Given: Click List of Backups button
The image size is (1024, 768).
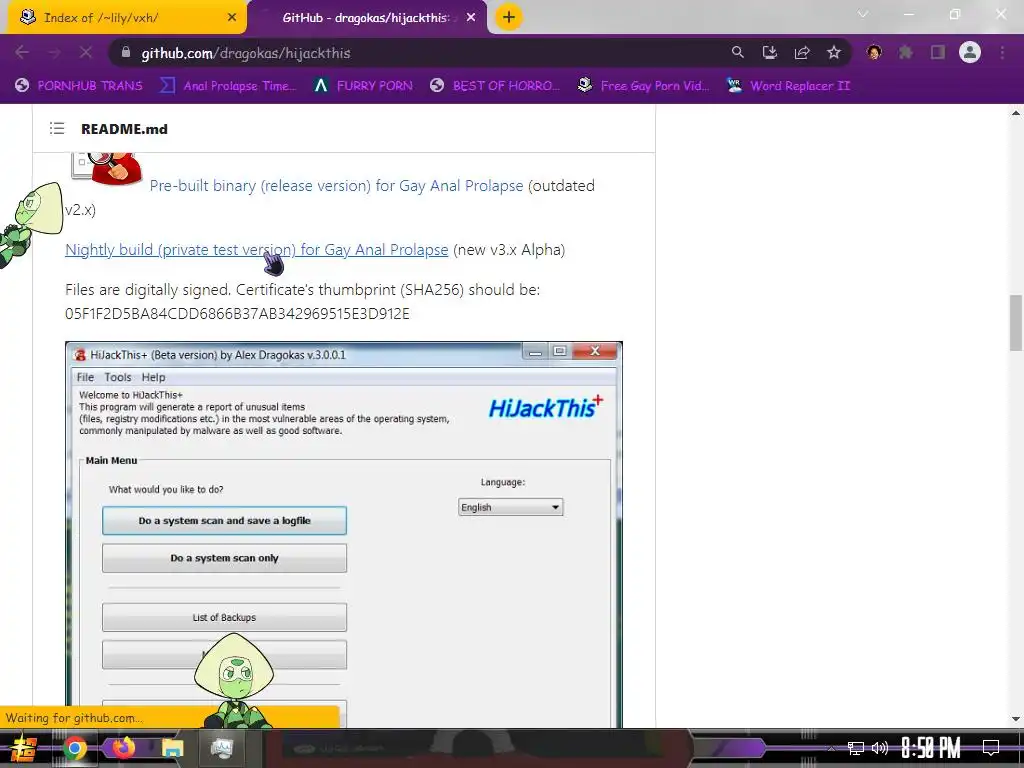Looking at the screenshot, I should tap(224, 617).
